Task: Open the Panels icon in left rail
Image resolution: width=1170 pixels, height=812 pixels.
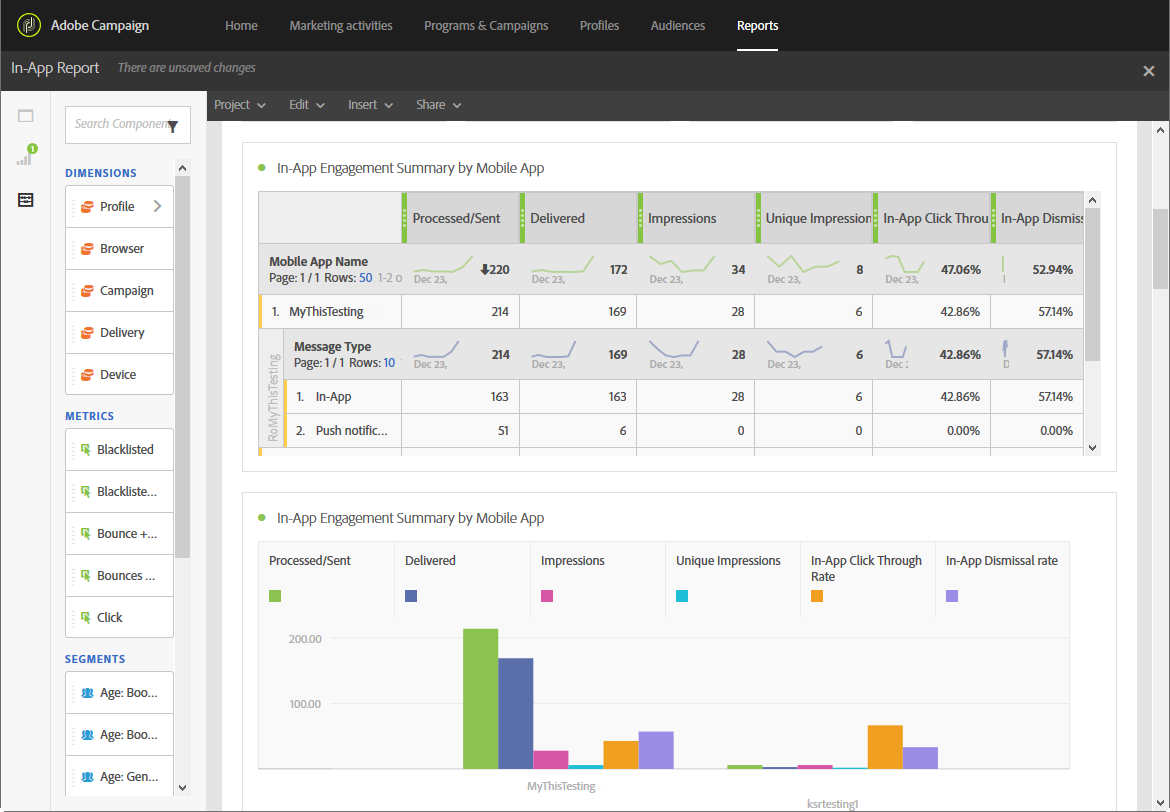Action: click(x=25, y=116)
